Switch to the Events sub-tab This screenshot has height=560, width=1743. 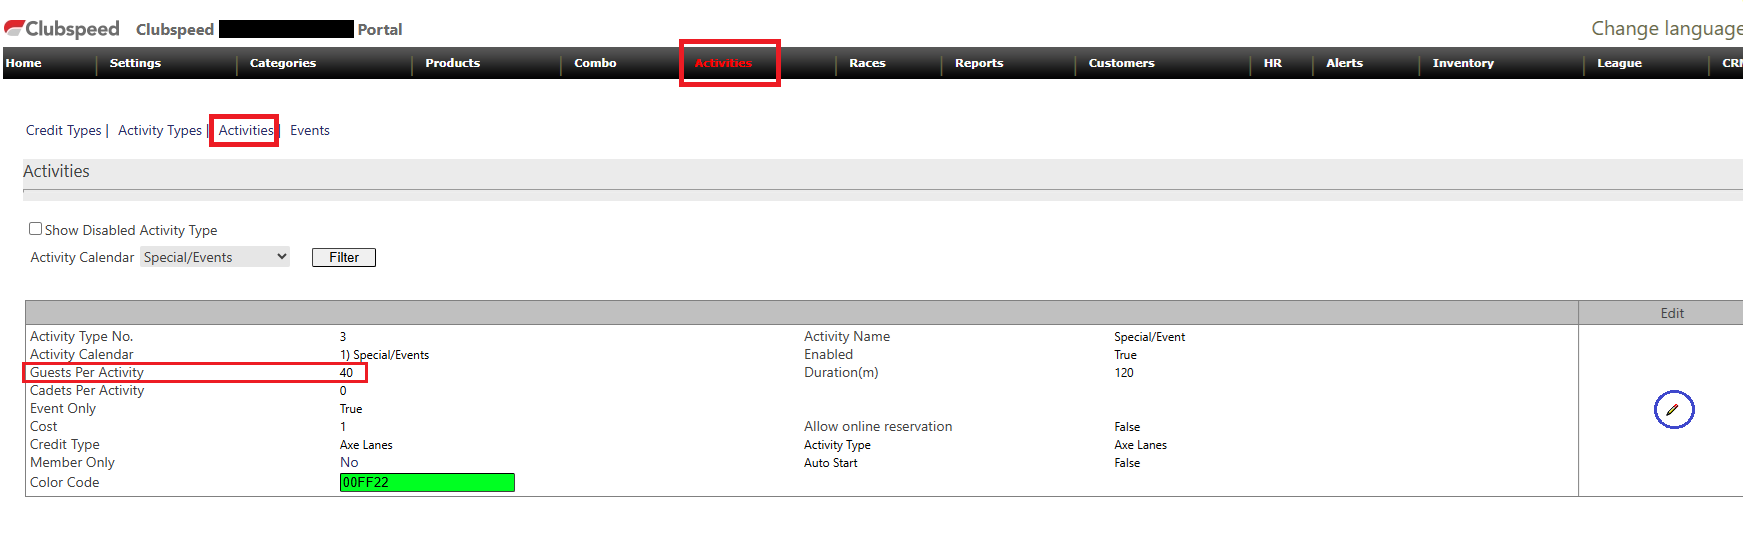(310, 131)
